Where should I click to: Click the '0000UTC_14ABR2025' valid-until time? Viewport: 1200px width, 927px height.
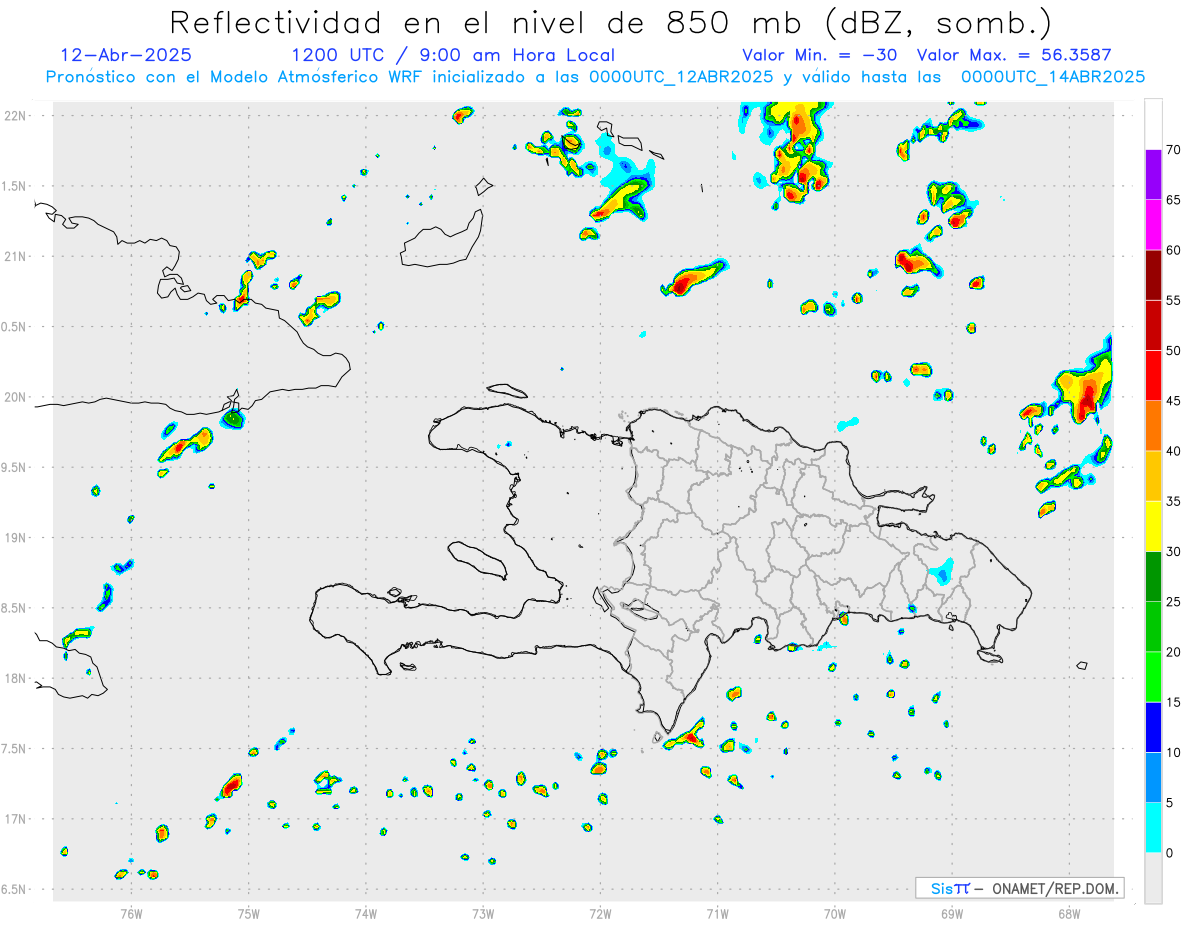(1053, 77)
